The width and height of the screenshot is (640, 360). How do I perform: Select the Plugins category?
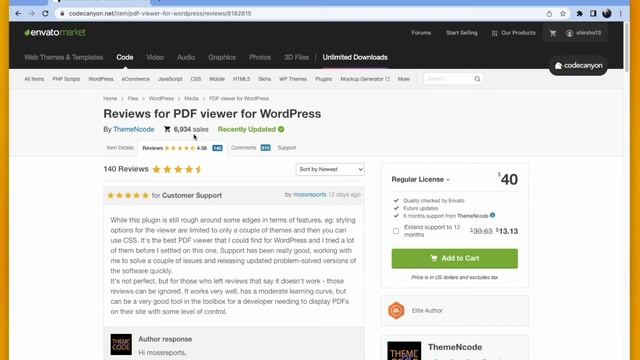click(324, 79)
